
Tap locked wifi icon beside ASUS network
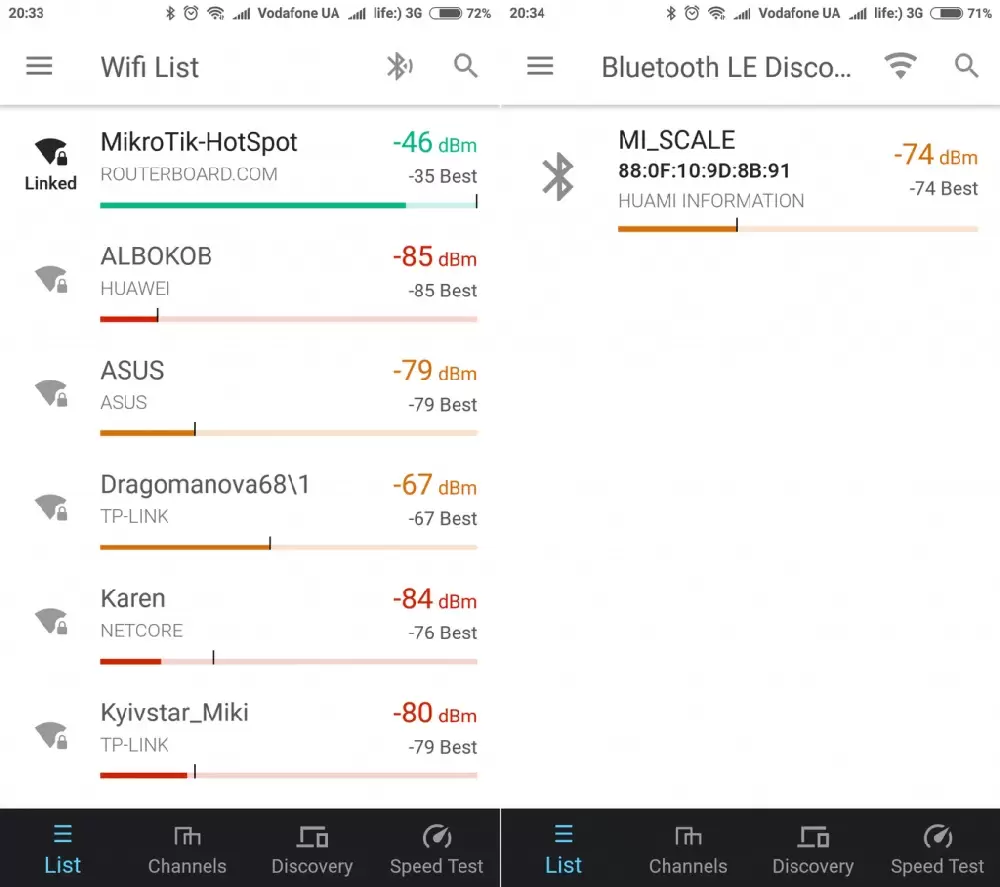pyautogui.click(x=51, y=393)
